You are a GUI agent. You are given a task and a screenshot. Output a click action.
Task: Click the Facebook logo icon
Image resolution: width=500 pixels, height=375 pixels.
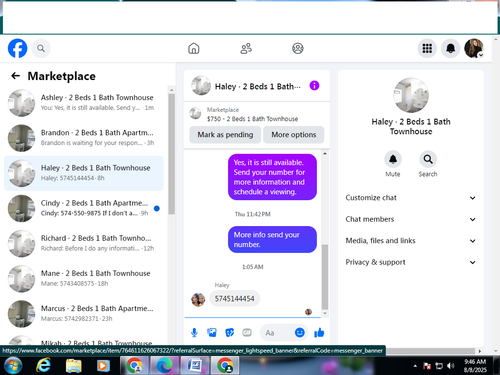point(17,48)
